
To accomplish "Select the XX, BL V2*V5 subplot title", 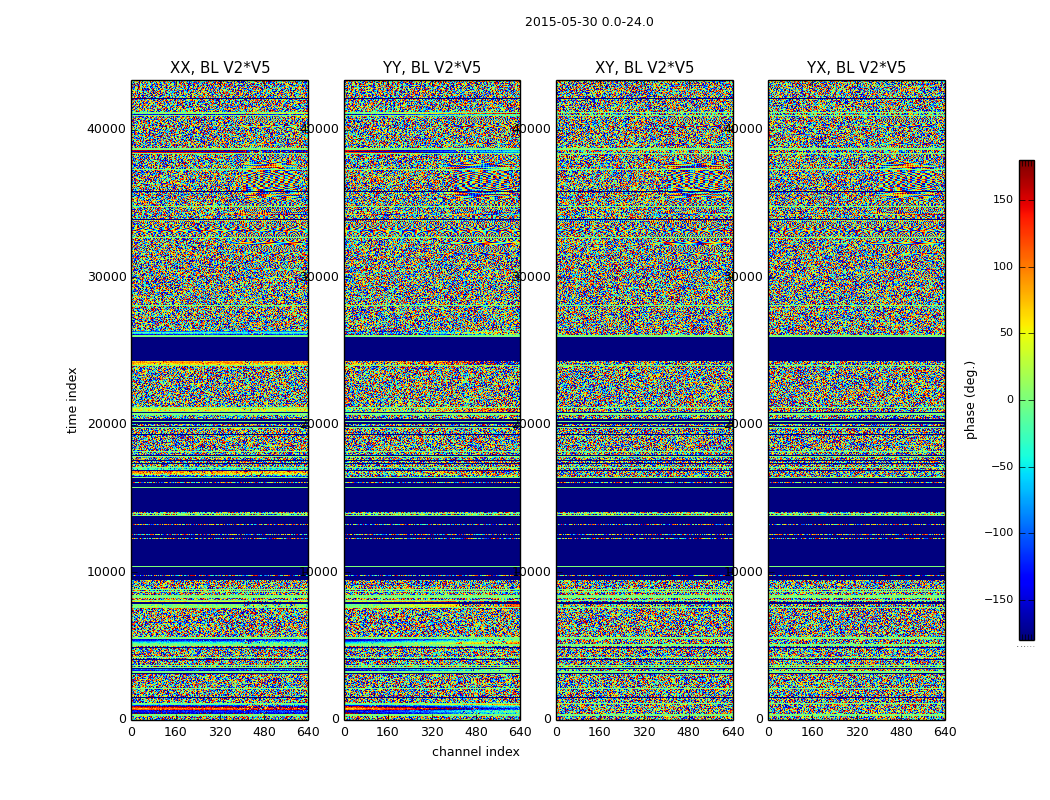I will [x=220, y=68].
